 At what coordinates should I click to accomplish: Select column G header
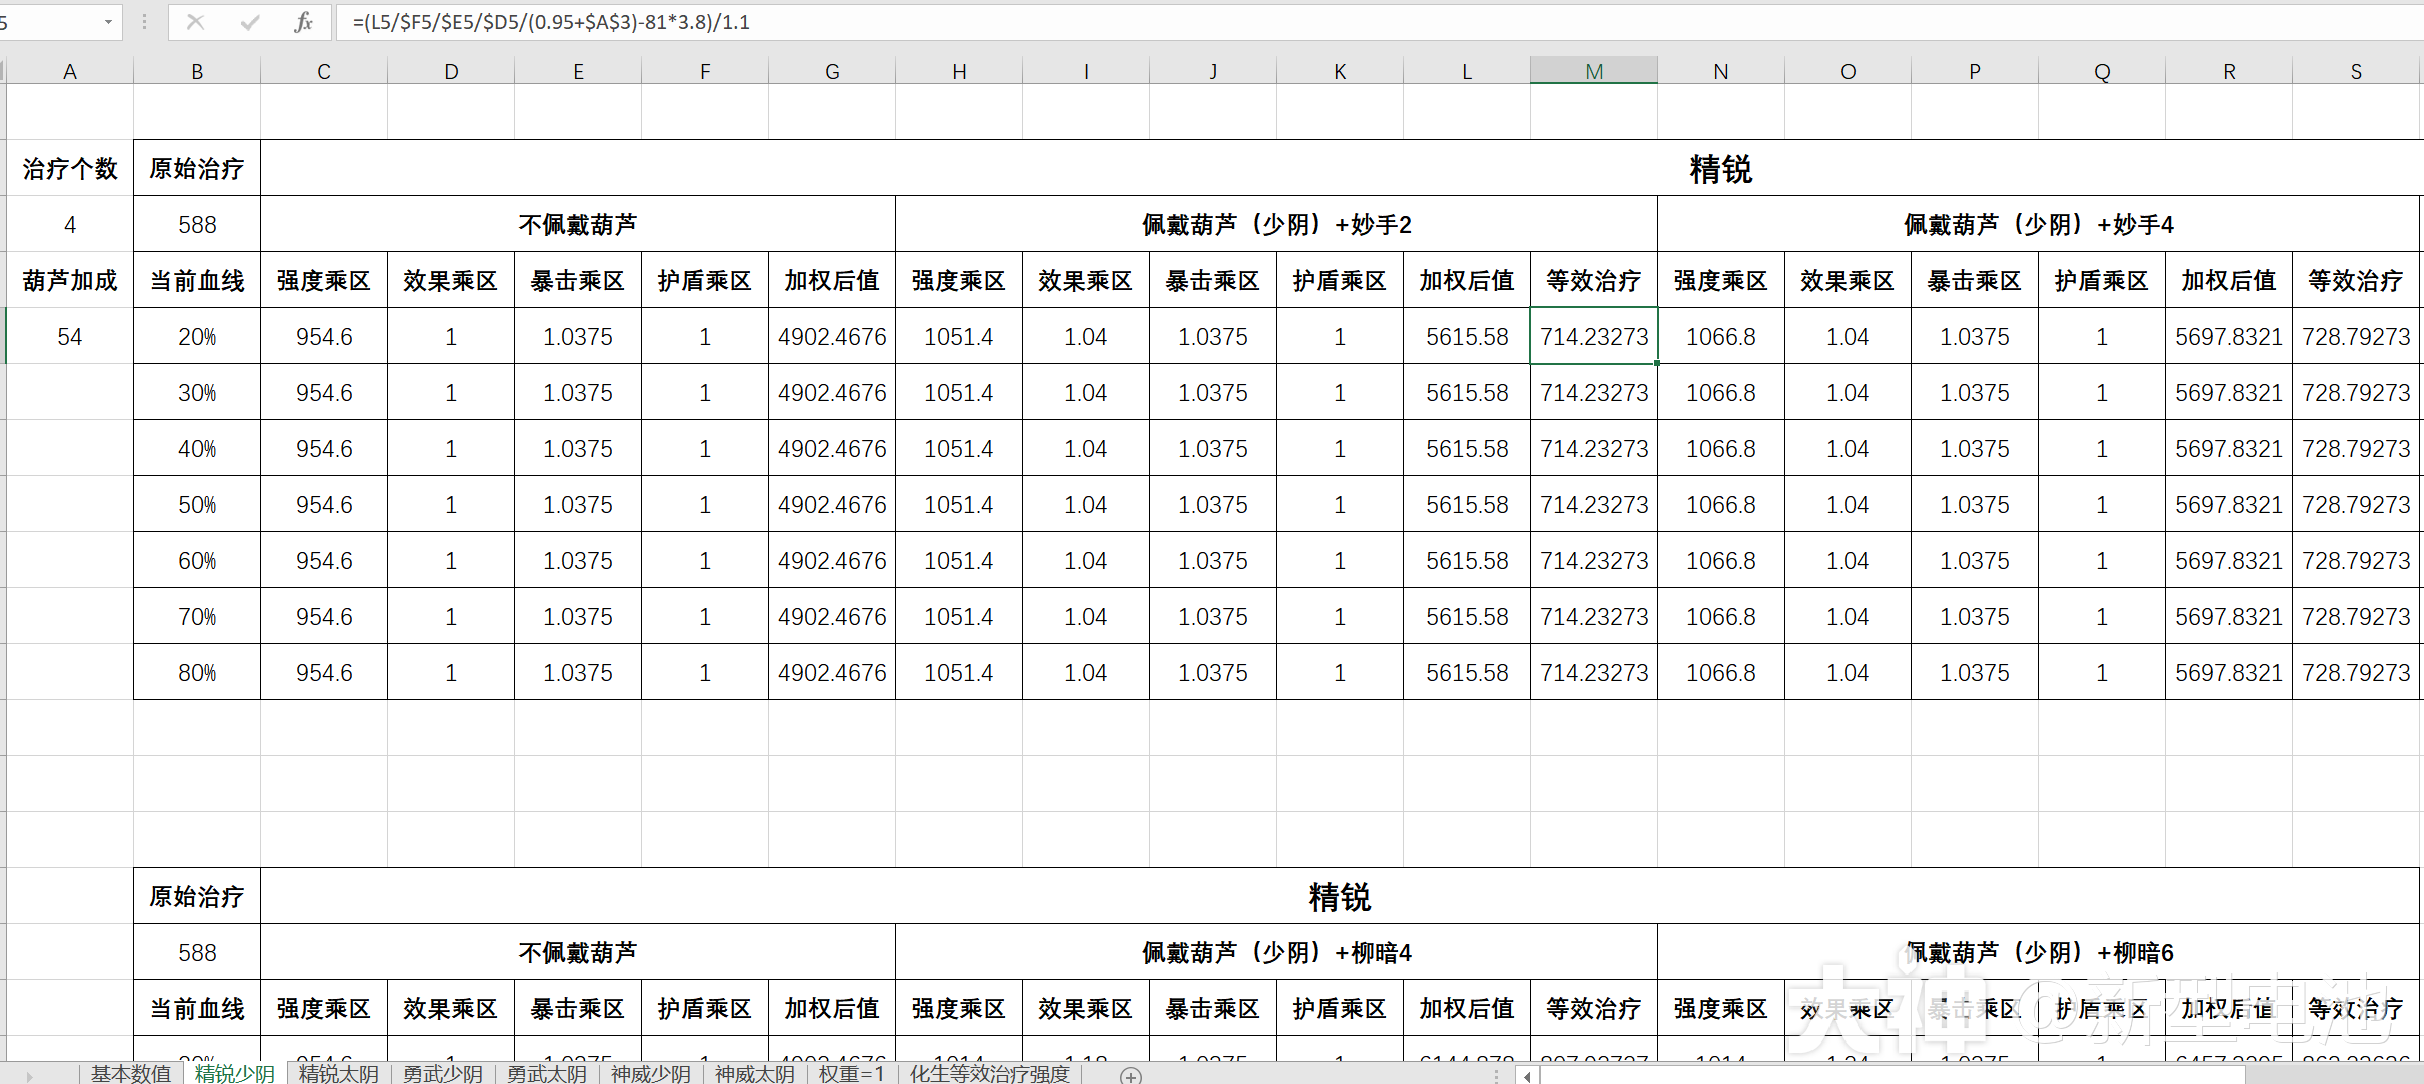832,71
